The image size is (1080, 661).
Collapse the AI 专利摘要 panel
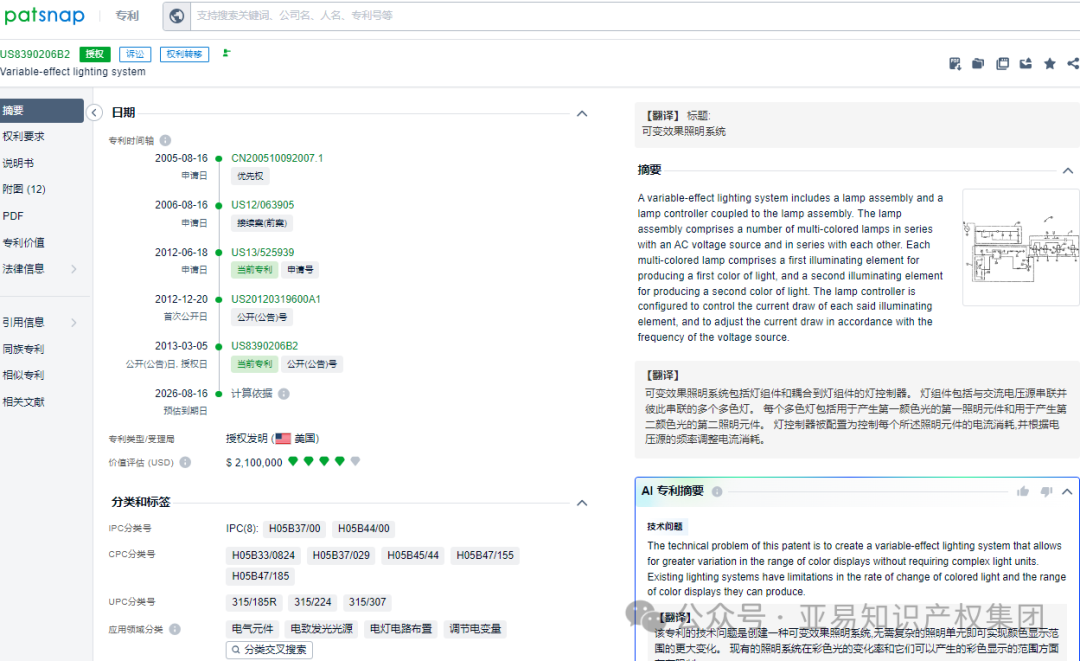click(x=1067, y=491)
